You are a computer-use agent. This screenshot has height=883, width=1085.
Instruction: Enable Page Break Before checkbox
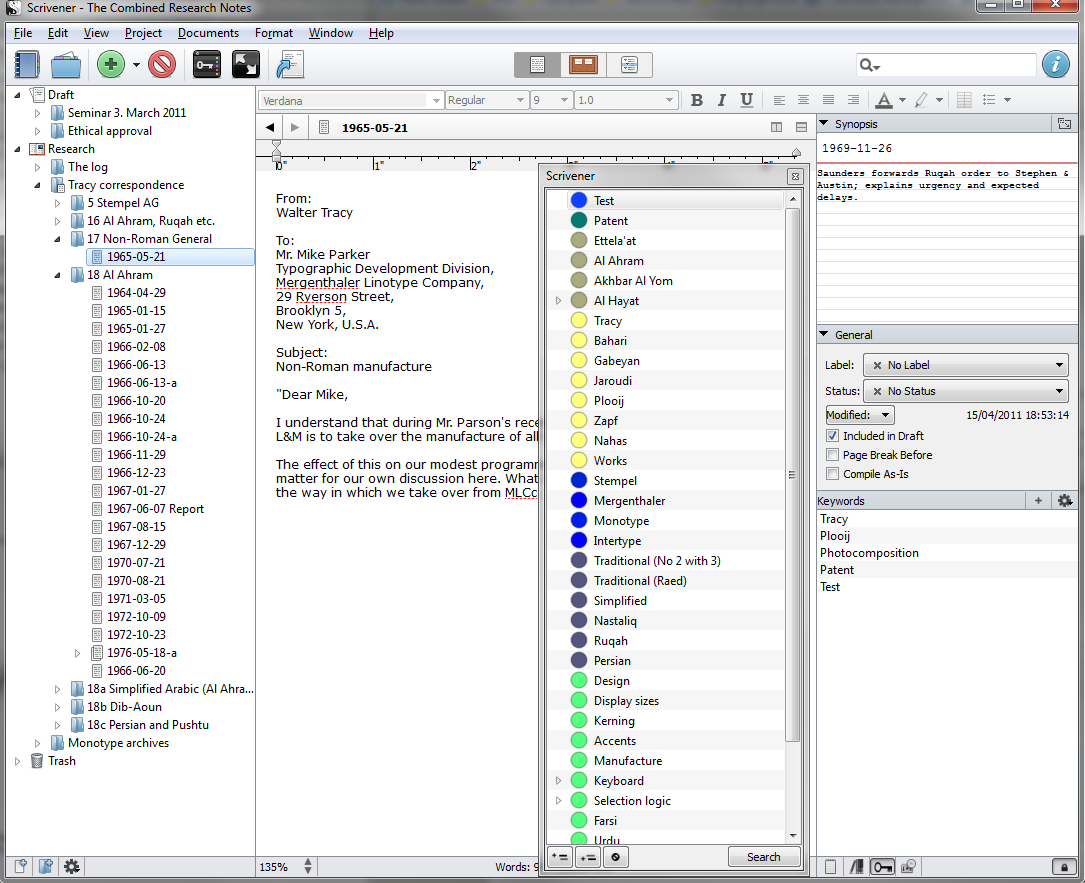point(832,455)
